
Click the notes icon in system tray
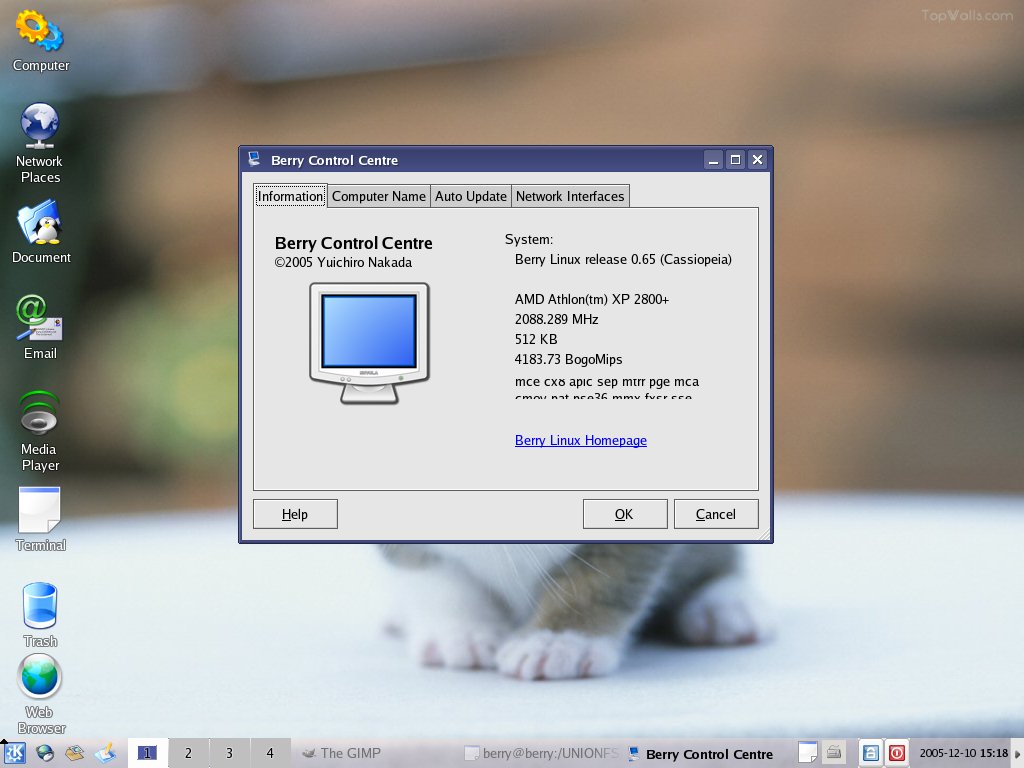[x=808, y=753]
